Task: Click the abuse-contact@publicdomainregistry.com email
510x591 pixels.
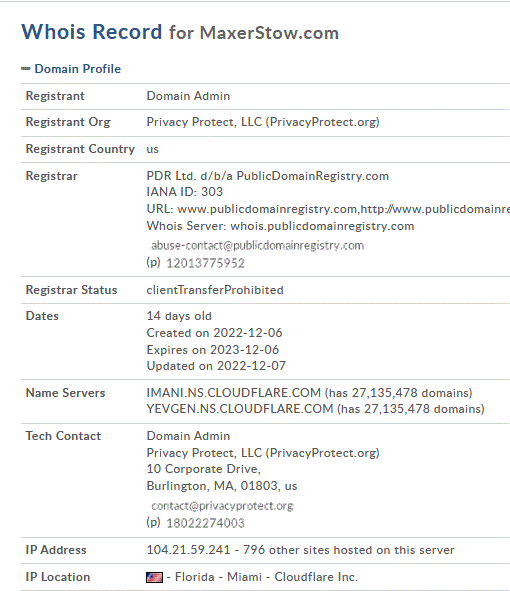Action: pos(257,245)
